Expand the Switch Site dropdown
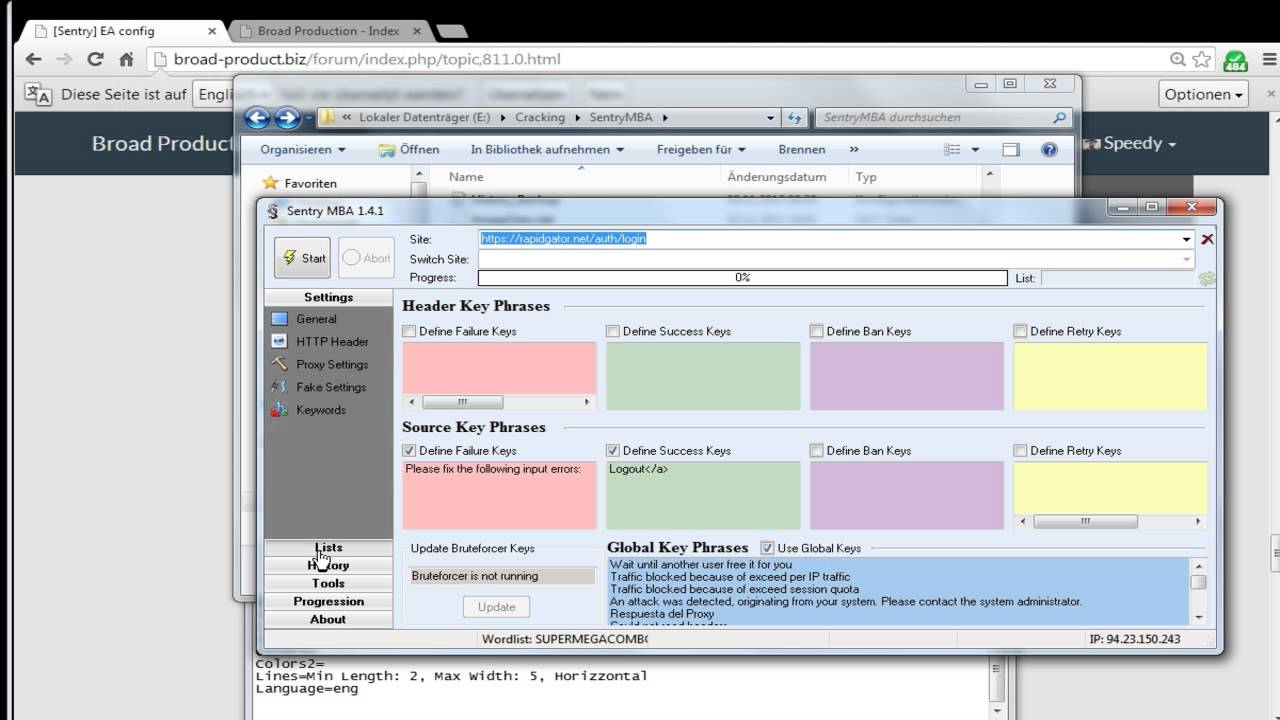1280x720 pixels. coord(1187,259)
